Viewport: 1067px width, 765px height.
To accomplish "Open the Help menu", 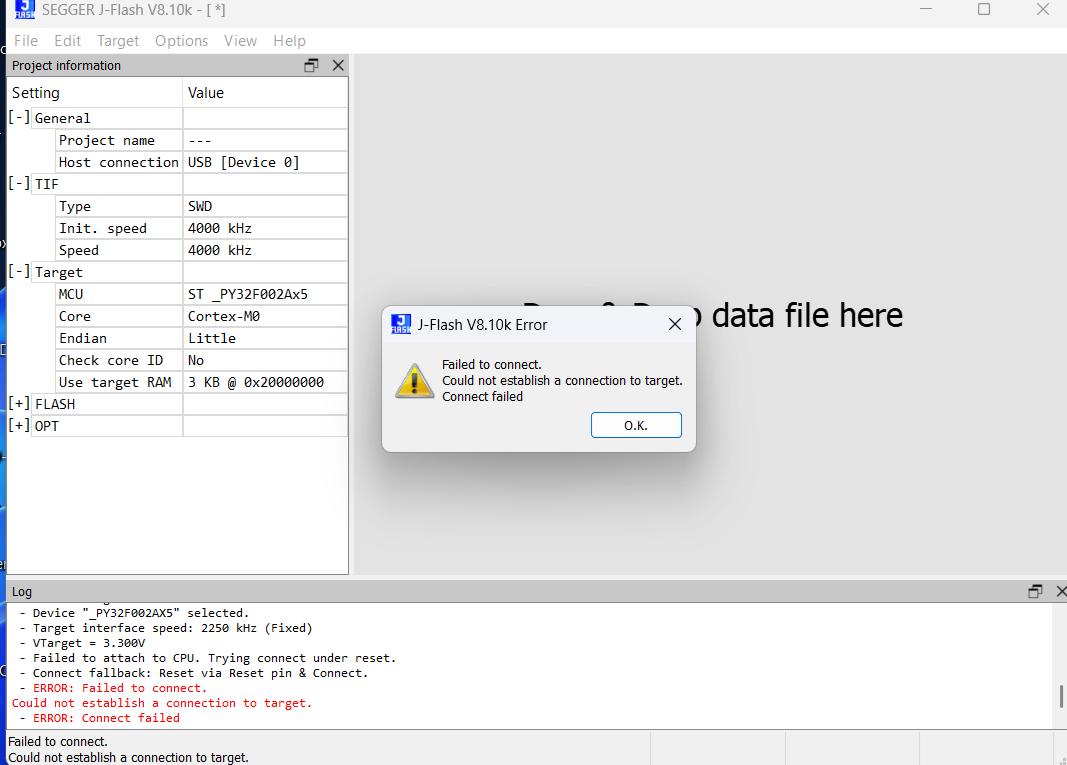I will [x=289, y=41].
